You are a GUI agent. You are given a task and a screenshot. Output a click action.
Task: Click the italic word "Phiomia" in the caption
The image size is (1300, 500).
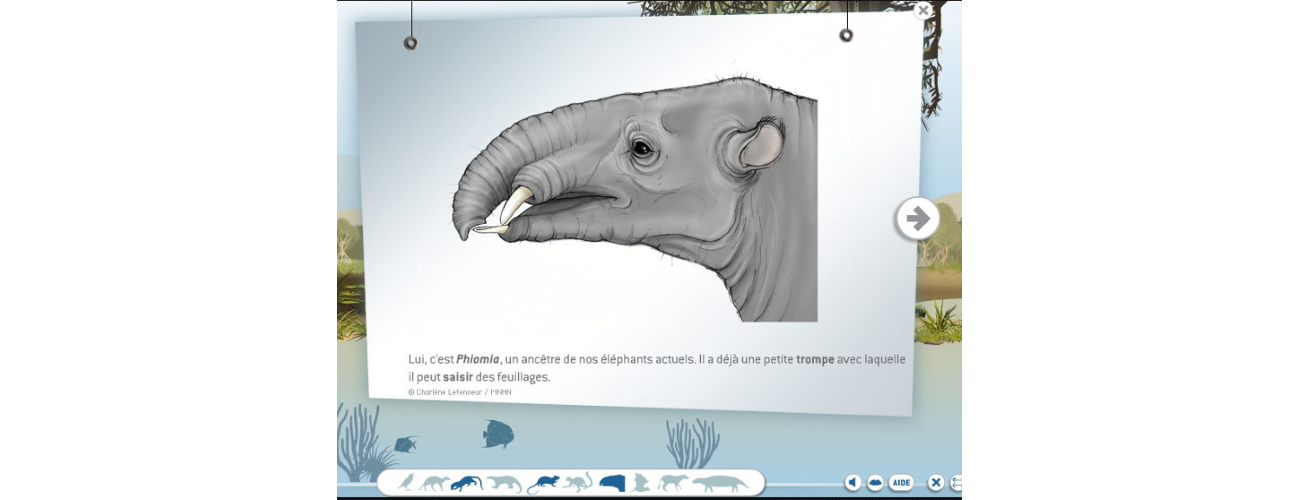point(478,359)
